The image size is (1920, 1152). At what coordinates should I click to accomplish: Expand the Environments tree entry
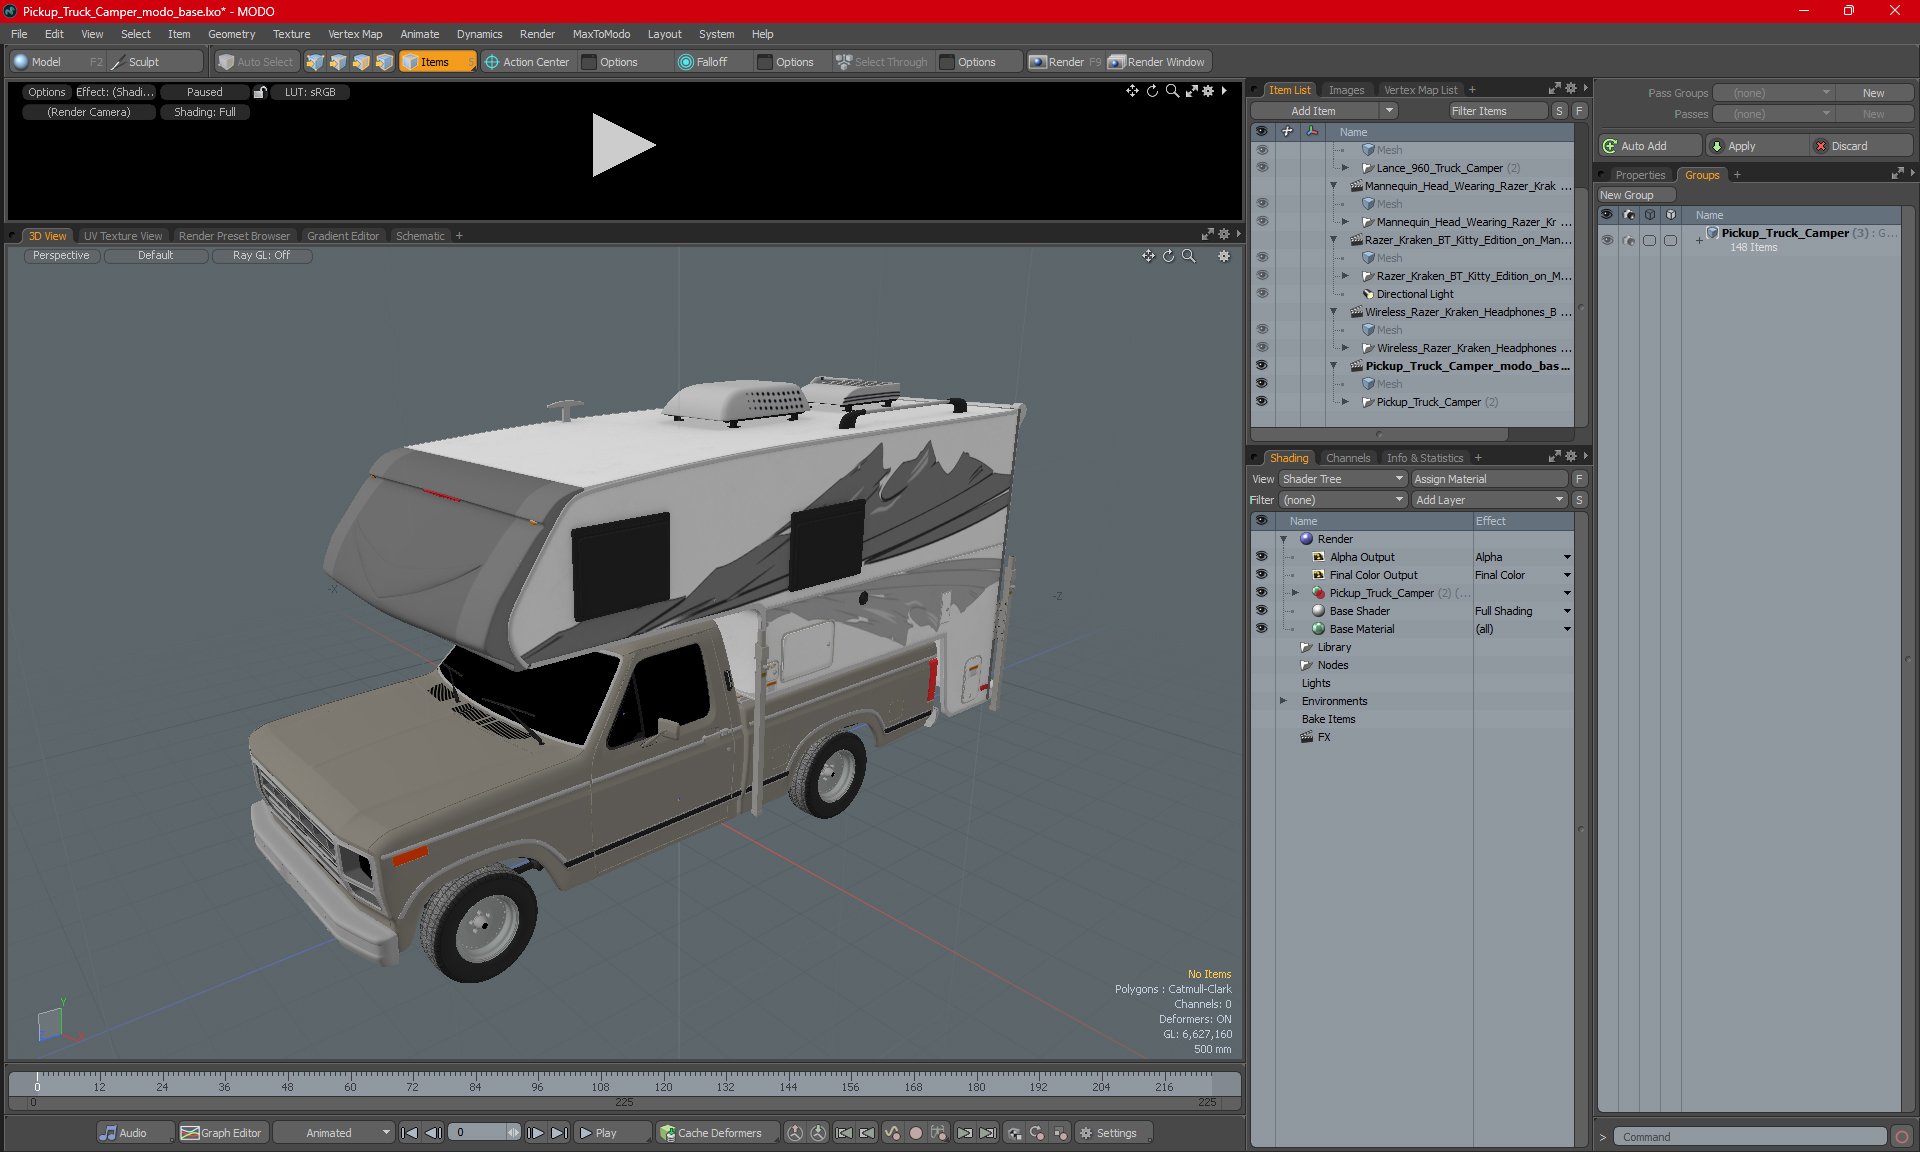pos(1284,701)
